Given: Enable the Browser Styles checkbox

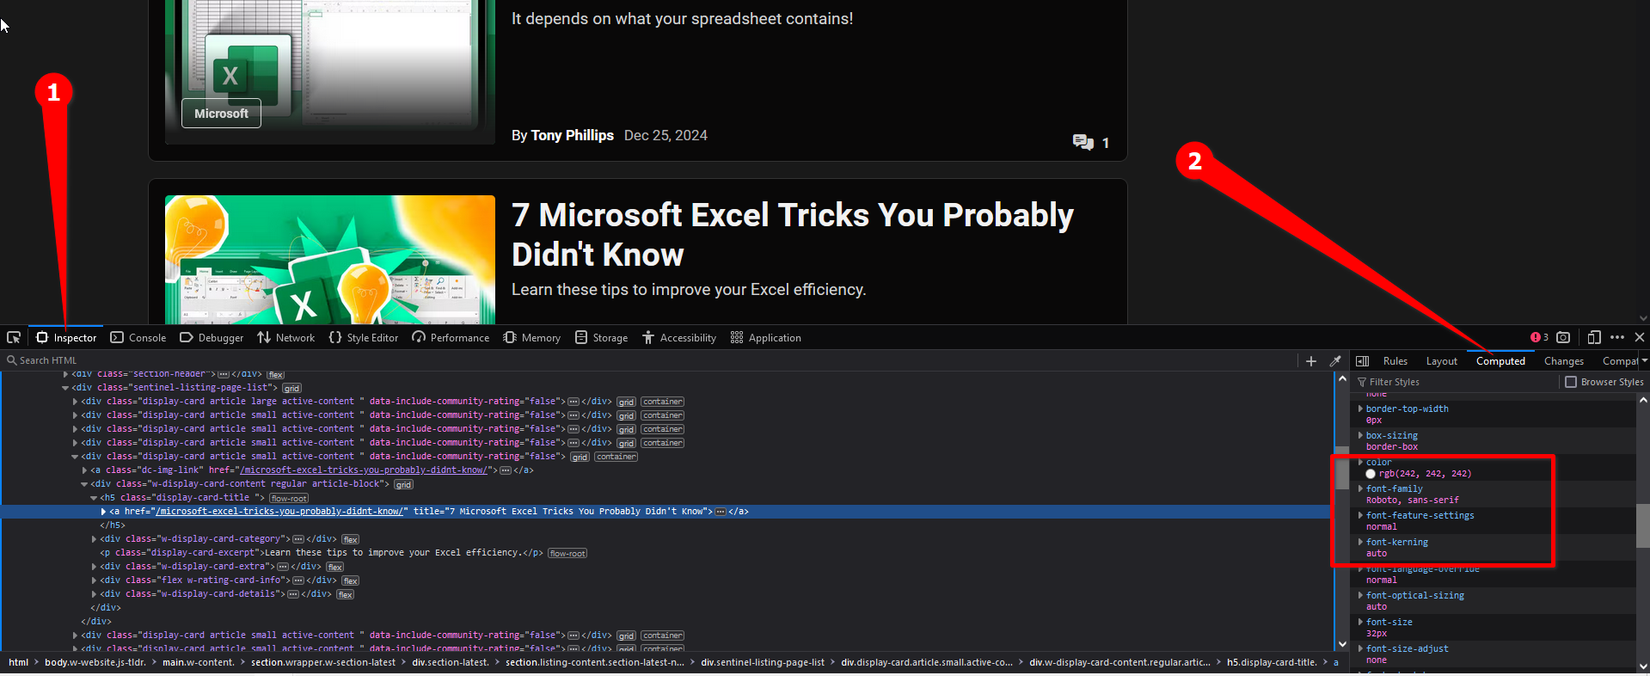Looking at the screenshot, I should (x=1570, y=382).
